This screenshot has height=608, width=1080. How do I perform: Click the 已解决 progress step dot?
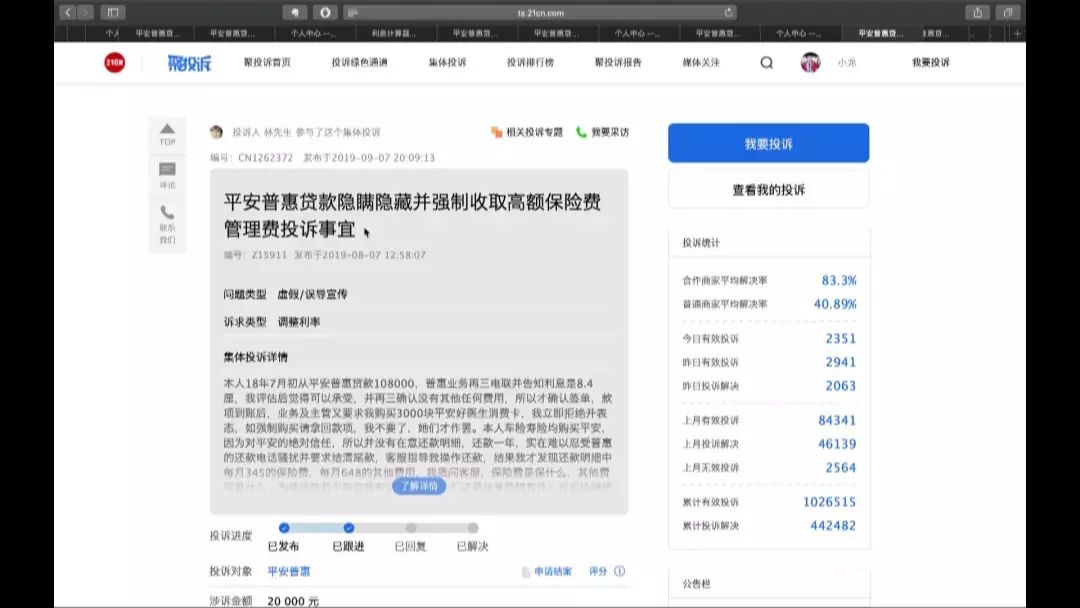coord(472,528)
